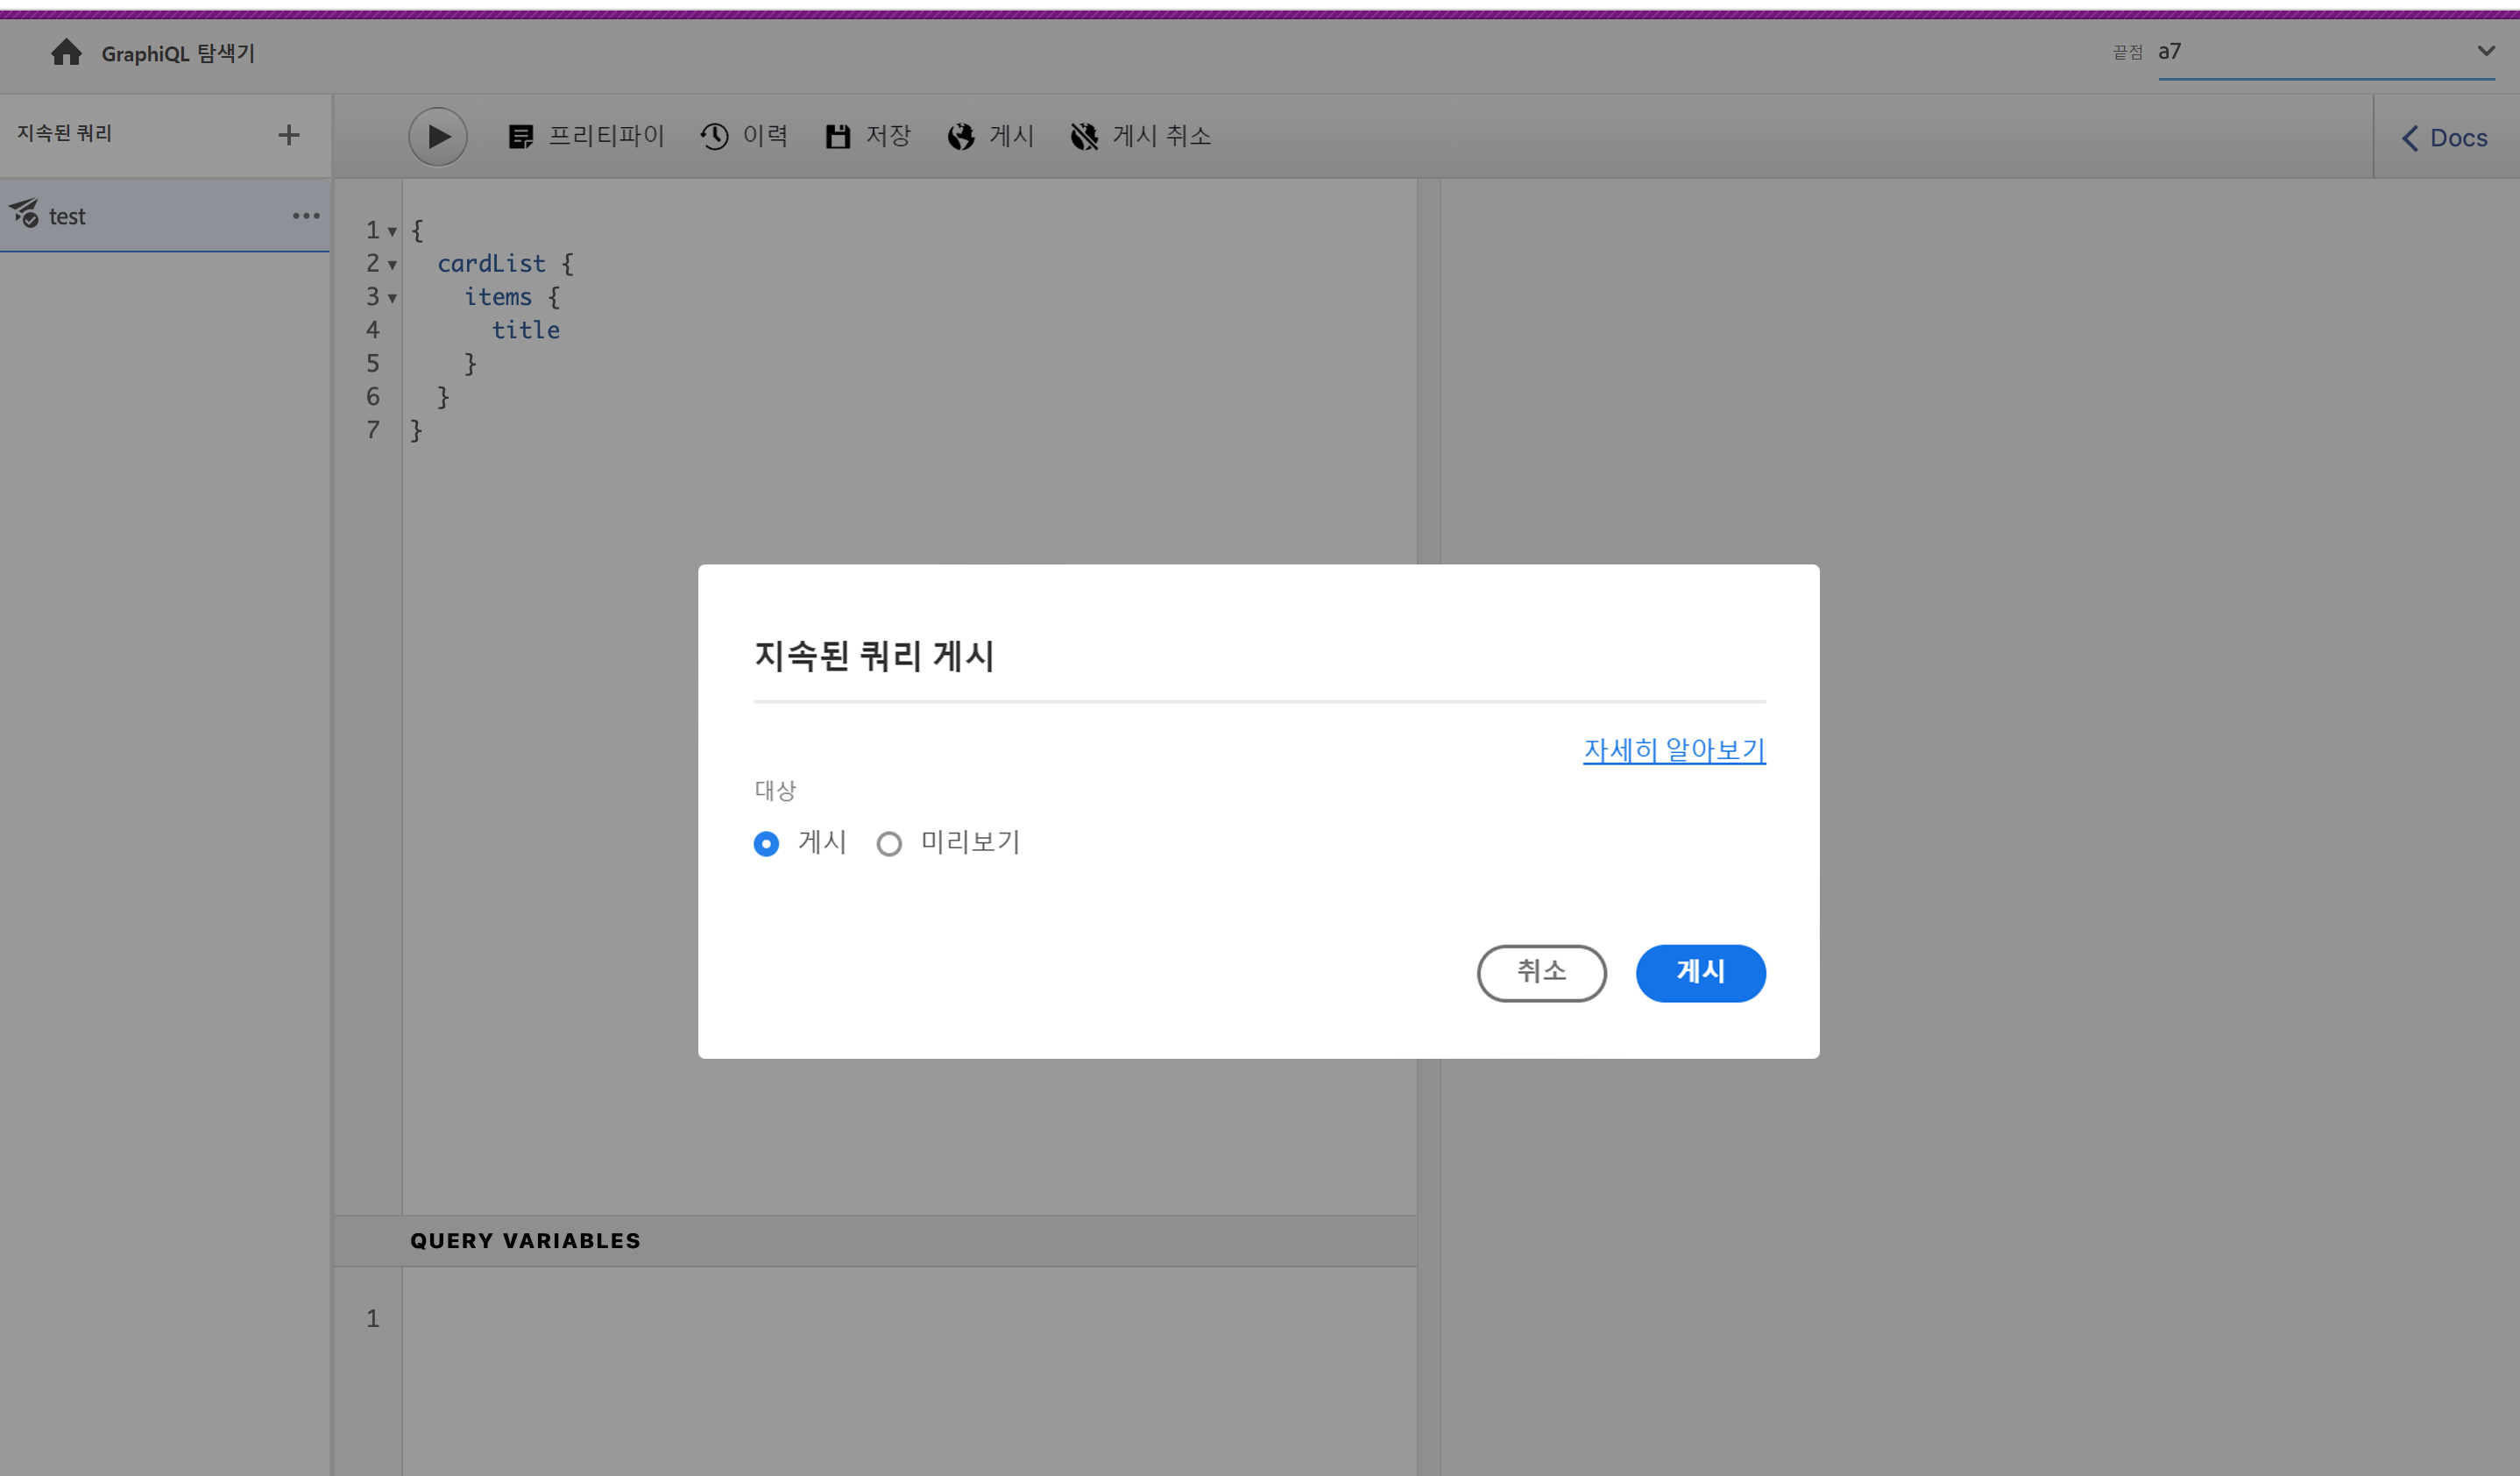Expand the Docs panel
The height and width of the screenshot is (1476, 2520).
coord(2444,138)
